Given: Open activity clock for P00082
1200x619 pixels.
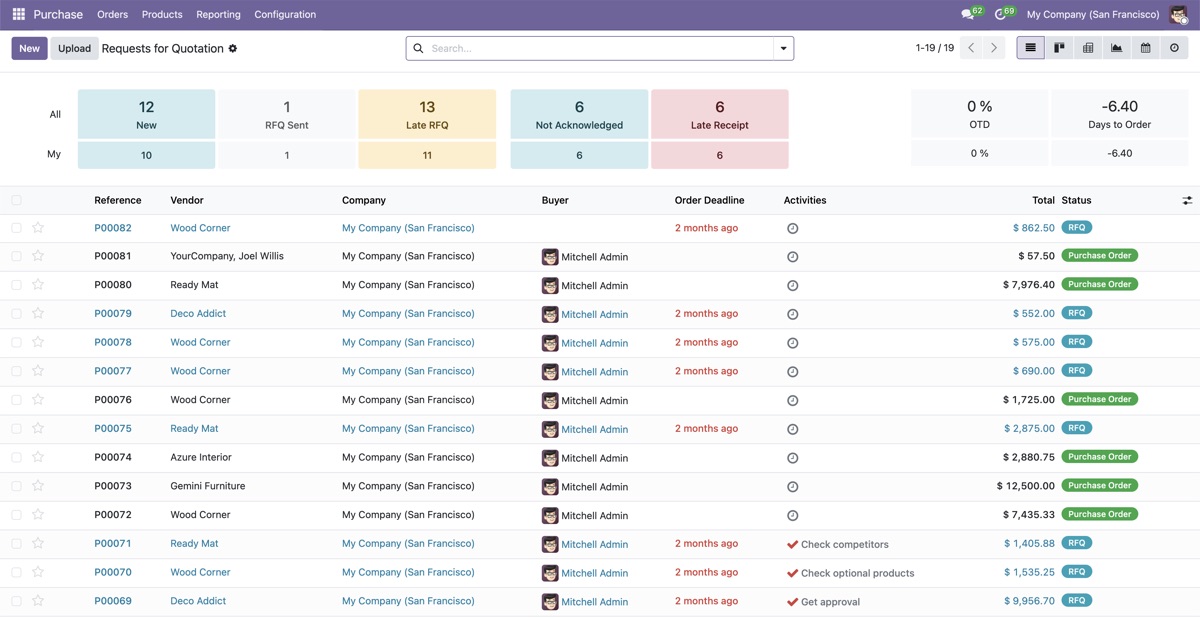Looking at the screenshot, I should click(x=792, y=228).
